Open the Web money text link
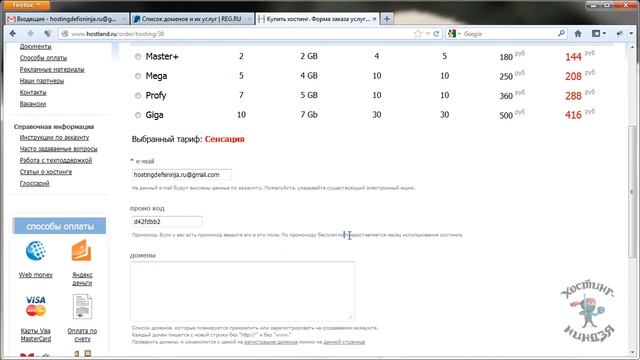 click(36, 275)
